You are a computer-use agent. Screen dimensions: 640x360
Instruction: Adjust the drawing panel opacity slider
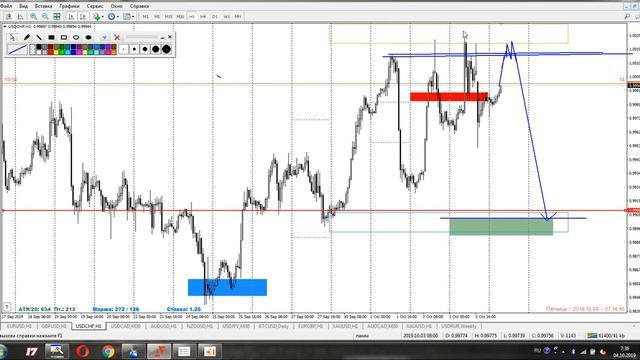pyautogui.click(x=142, y=37)
